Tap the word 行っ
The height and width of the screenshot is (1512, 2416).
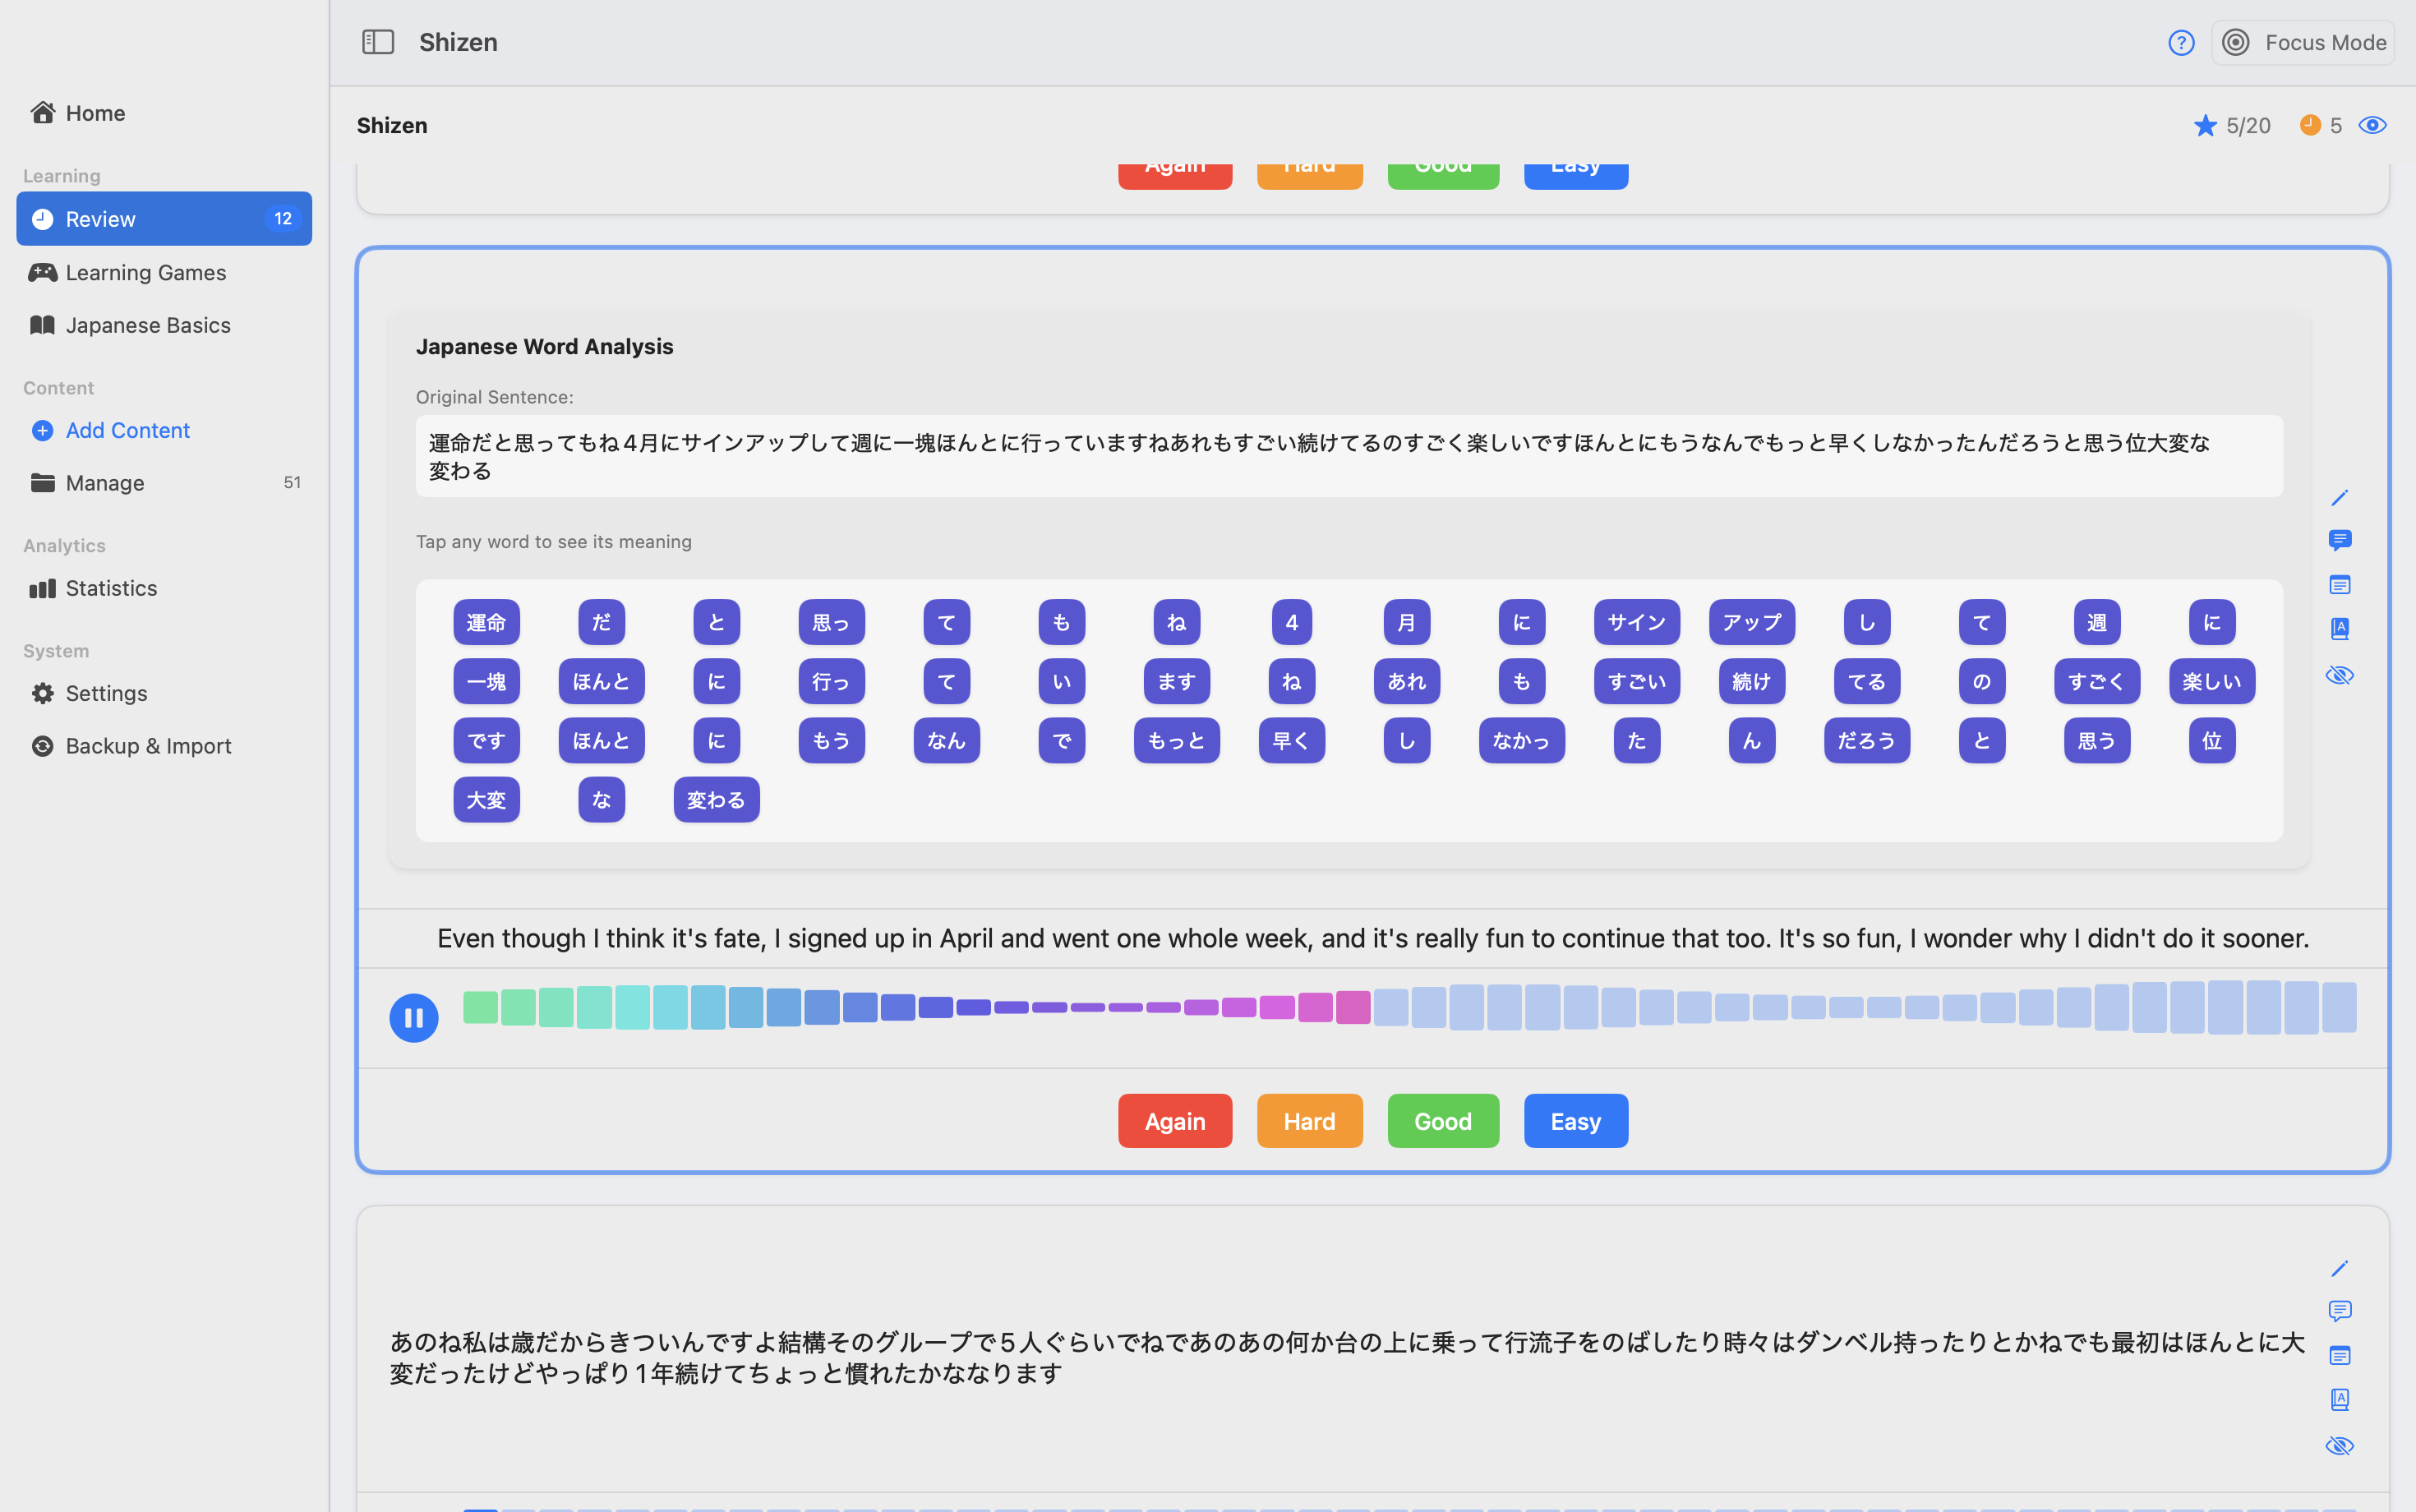(x=831, y=682)
